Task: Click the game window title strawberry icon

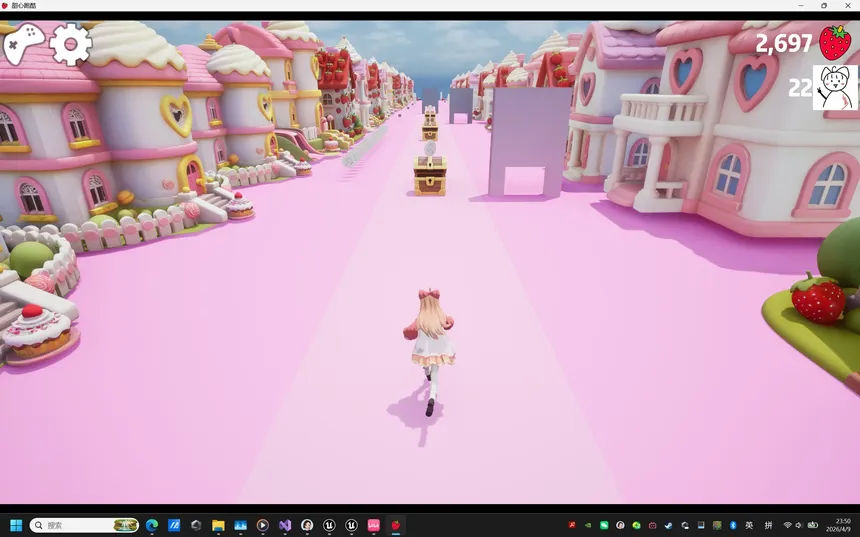Action: coord(5,5)
